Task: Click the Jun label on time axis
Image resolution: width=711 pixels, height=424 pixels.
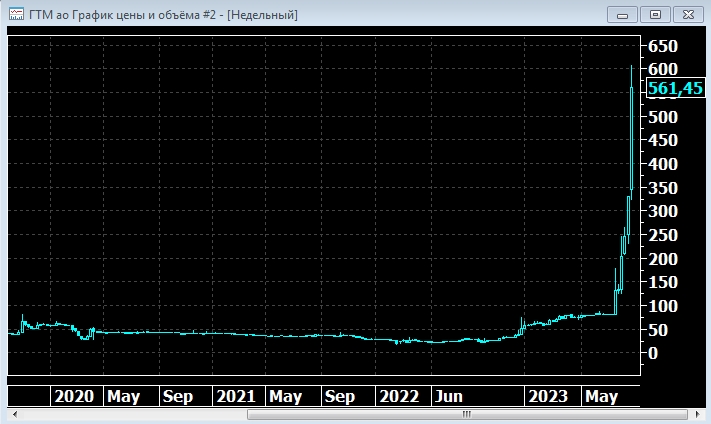Action: tap(447, 396)
